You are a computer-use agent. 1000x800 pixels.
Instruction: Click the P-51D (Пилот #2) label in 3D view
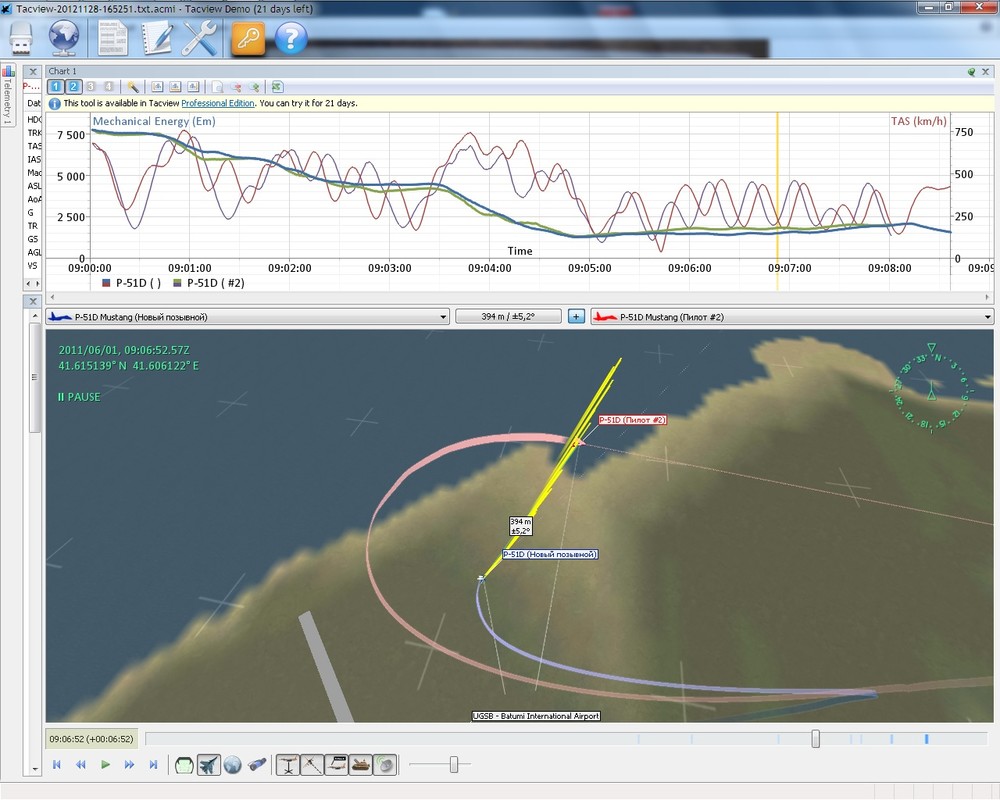point(633,420)
